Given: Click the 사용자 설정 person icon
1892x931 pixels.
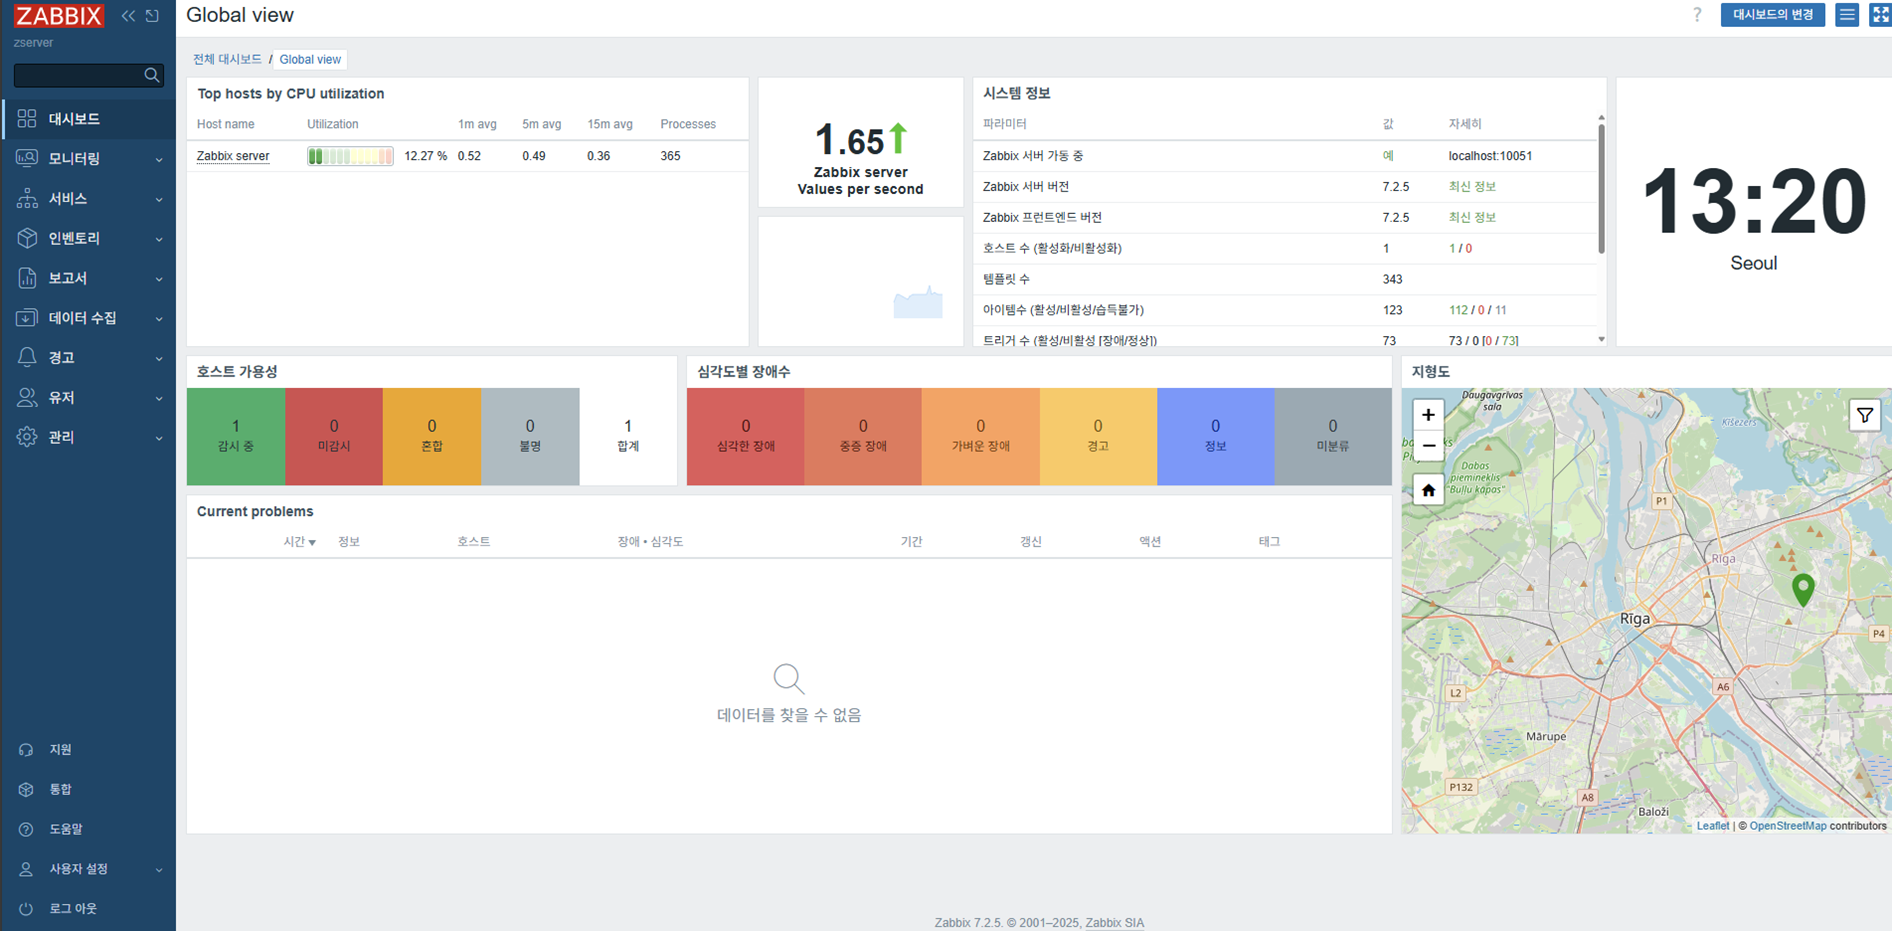Looking at the screenshot, I should 26,869.
